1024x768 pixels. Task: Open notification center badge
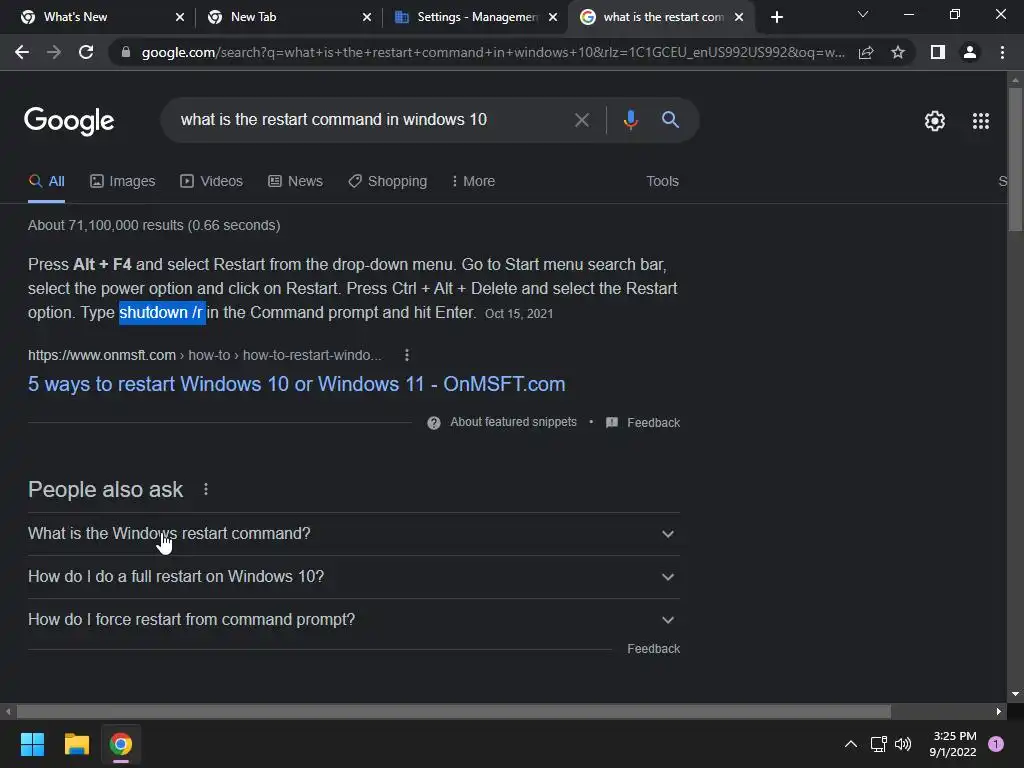tap(996, 744)
